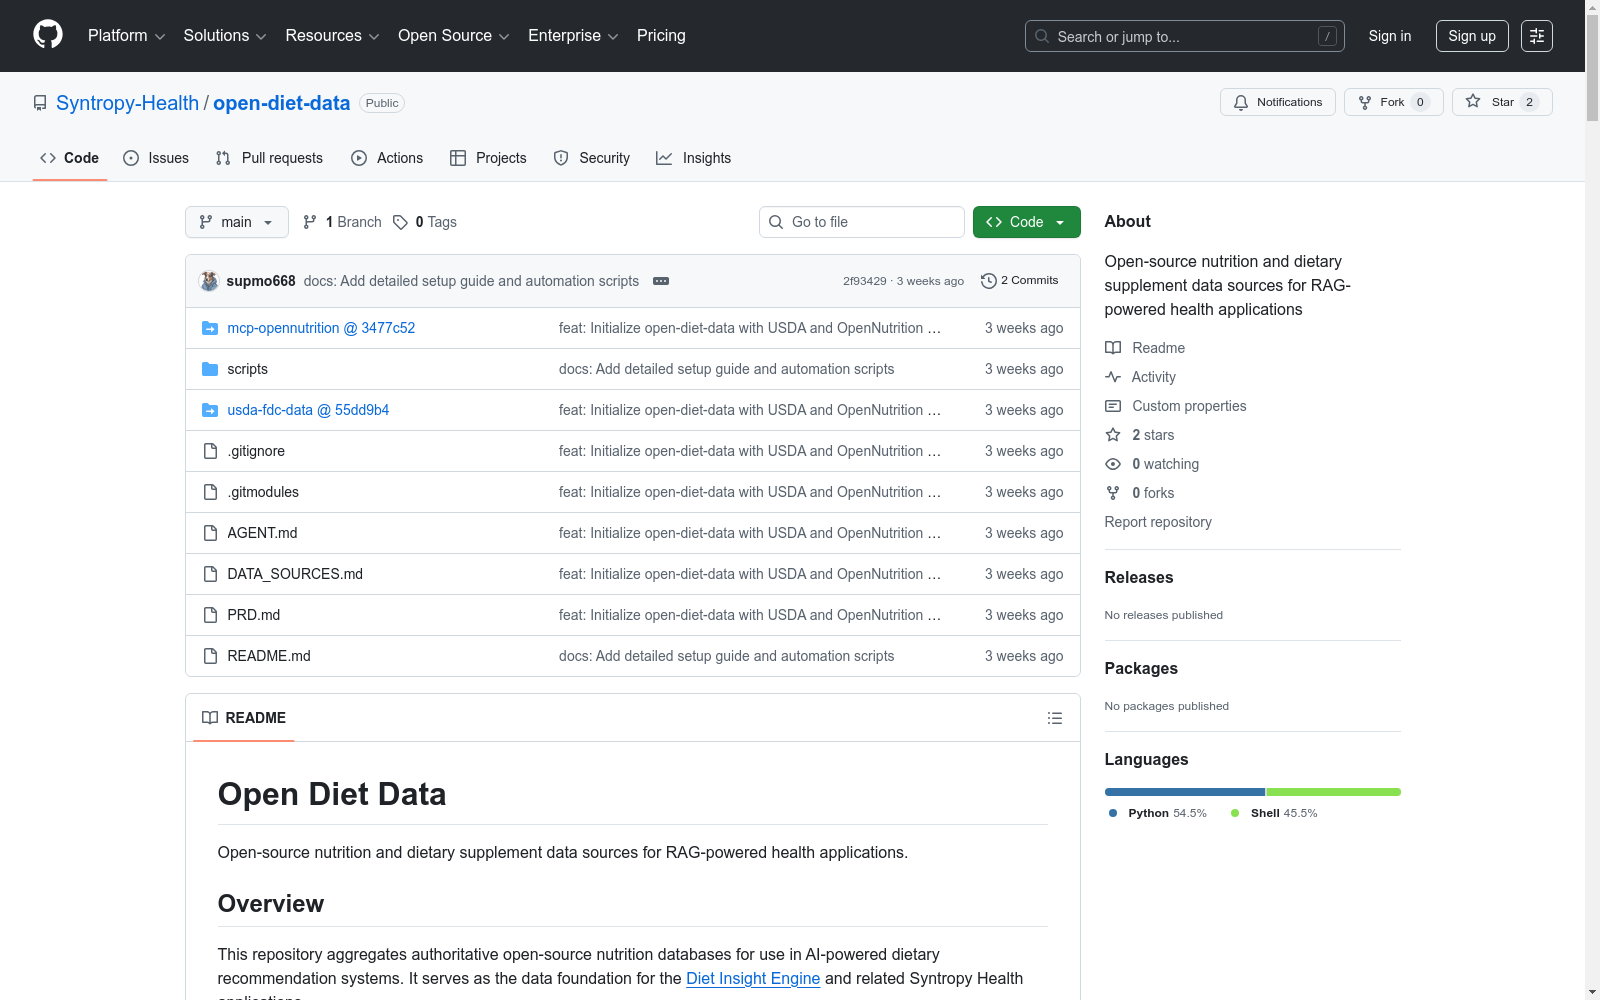Screen dimensions: 1600x1000
Task: Open the Syntropy-Health organization link
Action: (x=127, y=103)
